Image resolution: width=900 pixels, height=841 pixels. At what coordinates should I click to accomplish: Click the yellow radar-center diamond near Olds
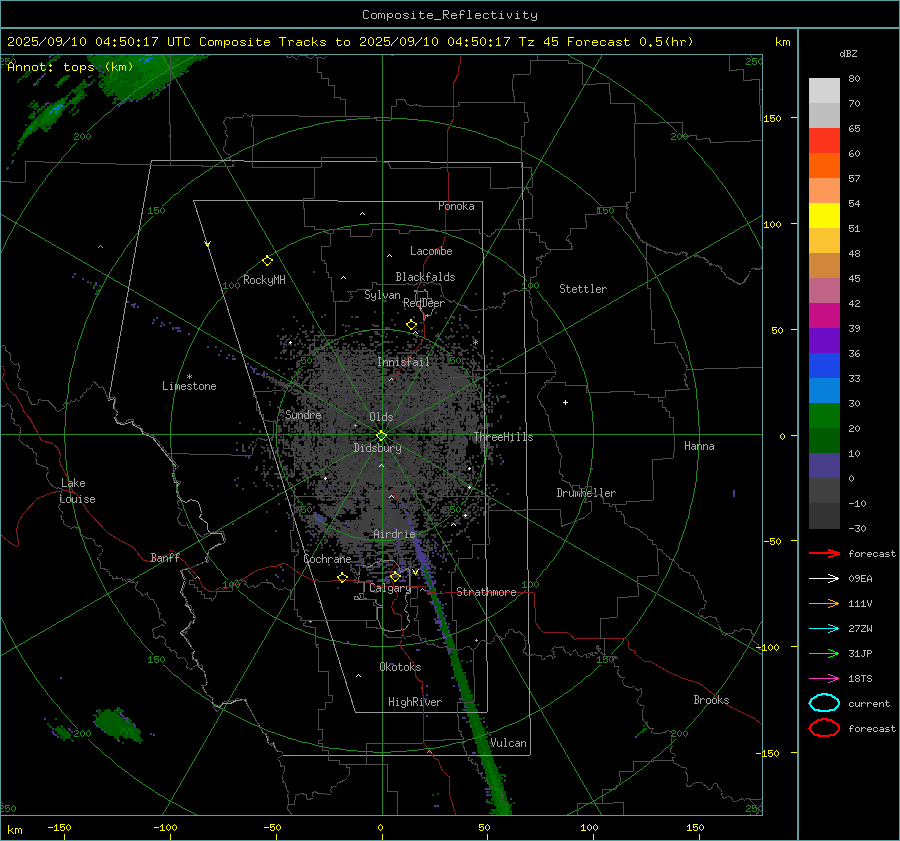381,435
